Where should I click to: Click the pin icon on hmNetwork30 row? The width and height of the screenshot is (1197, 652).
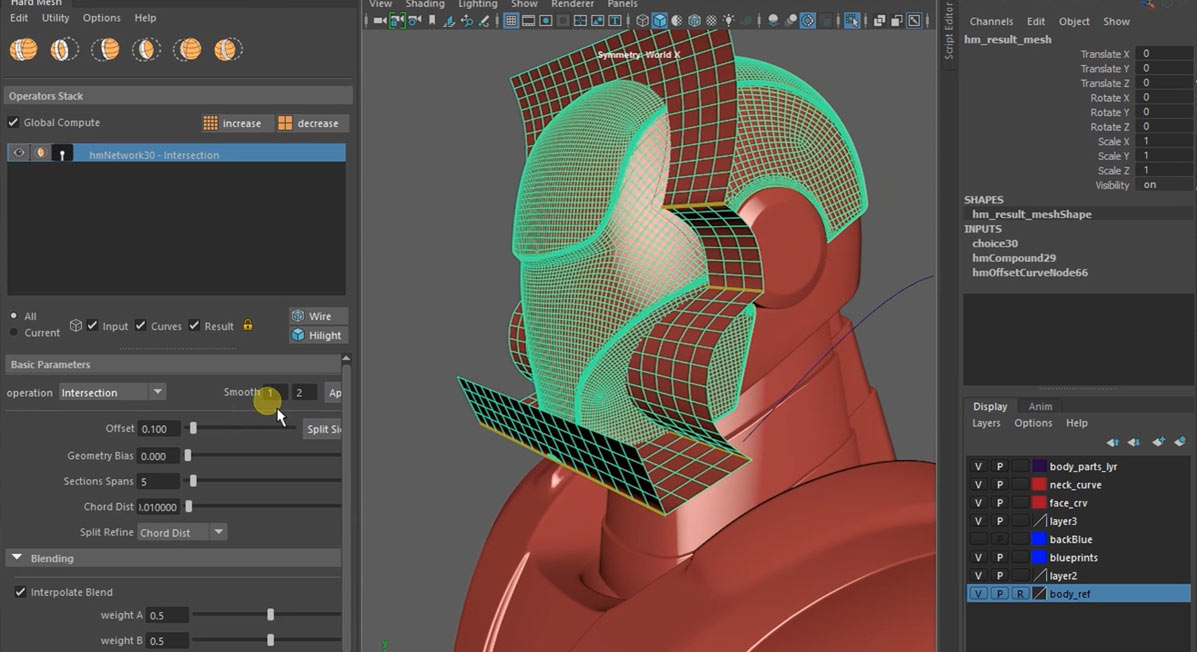click(61, 152)
